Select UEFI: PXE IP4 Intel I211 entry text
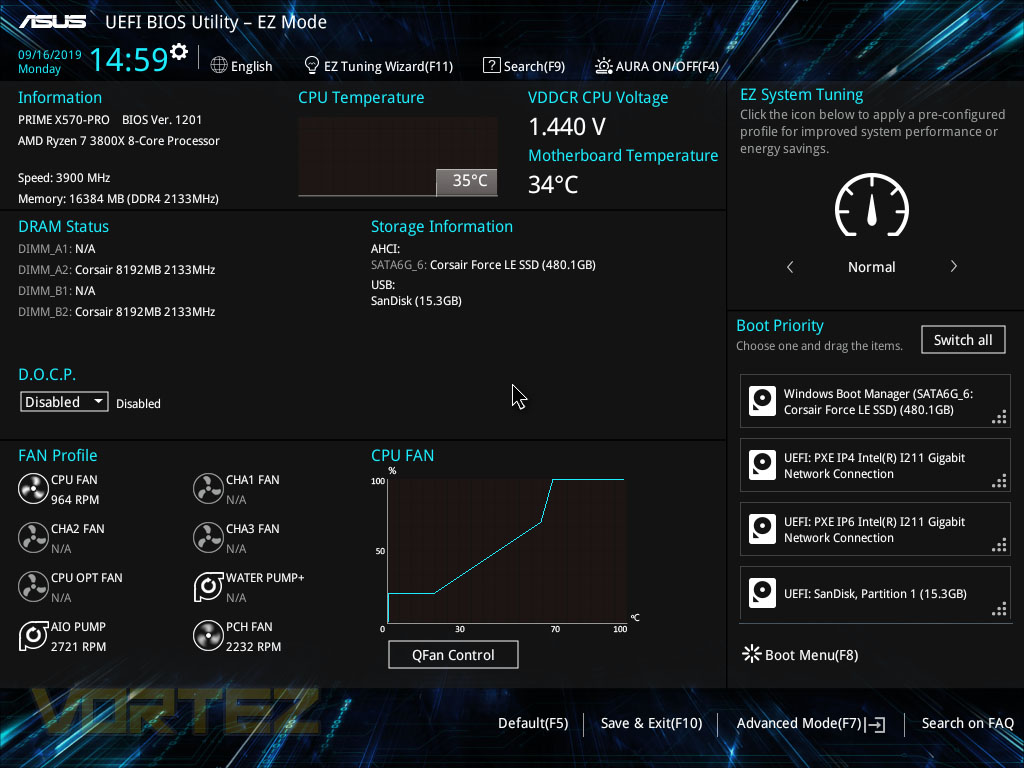This screenshot has width=1024, height=768. click(874, 466)
